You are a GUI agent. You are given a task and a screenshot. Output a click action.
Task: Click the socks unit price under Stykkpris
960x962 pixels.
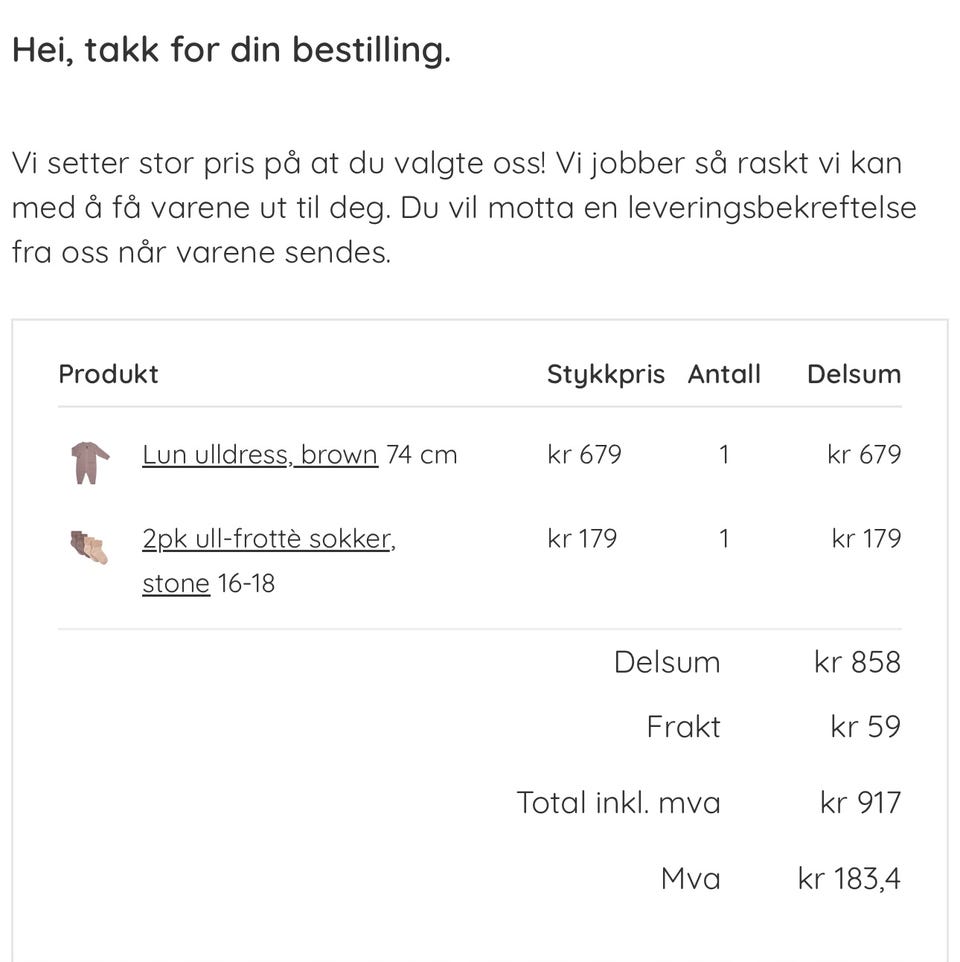[582, 539]
